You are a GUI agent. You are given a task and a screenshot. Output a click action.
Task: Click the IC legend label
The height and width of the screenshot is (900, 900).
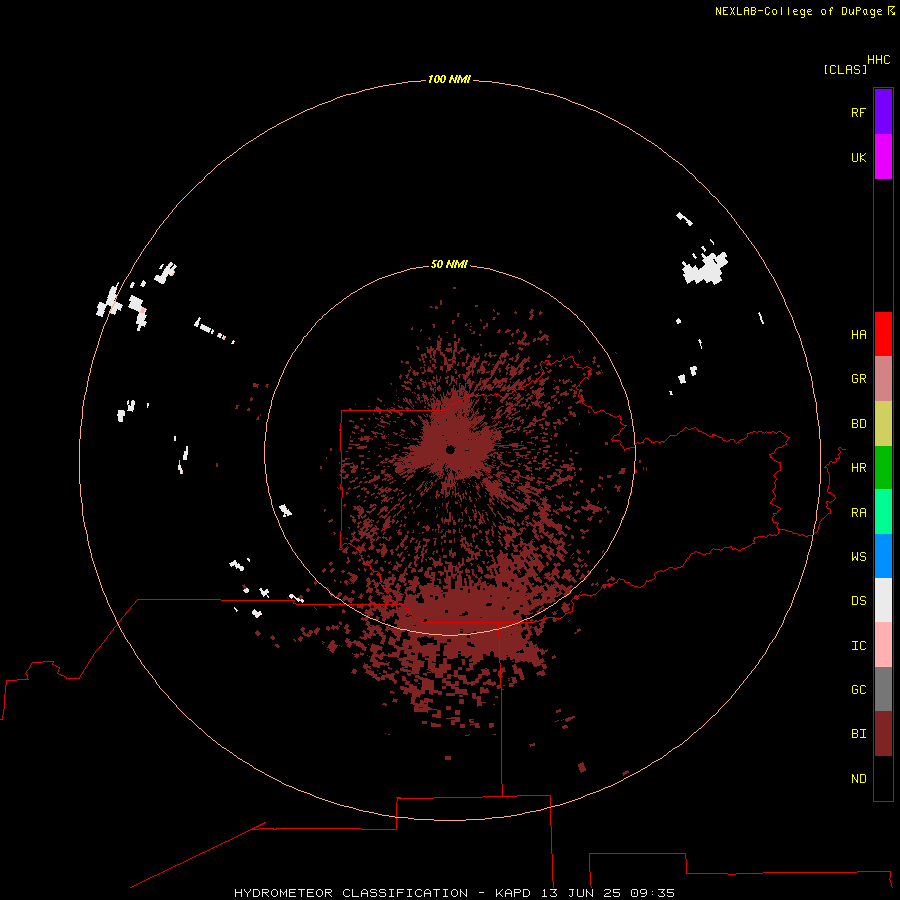click(858, 645)
